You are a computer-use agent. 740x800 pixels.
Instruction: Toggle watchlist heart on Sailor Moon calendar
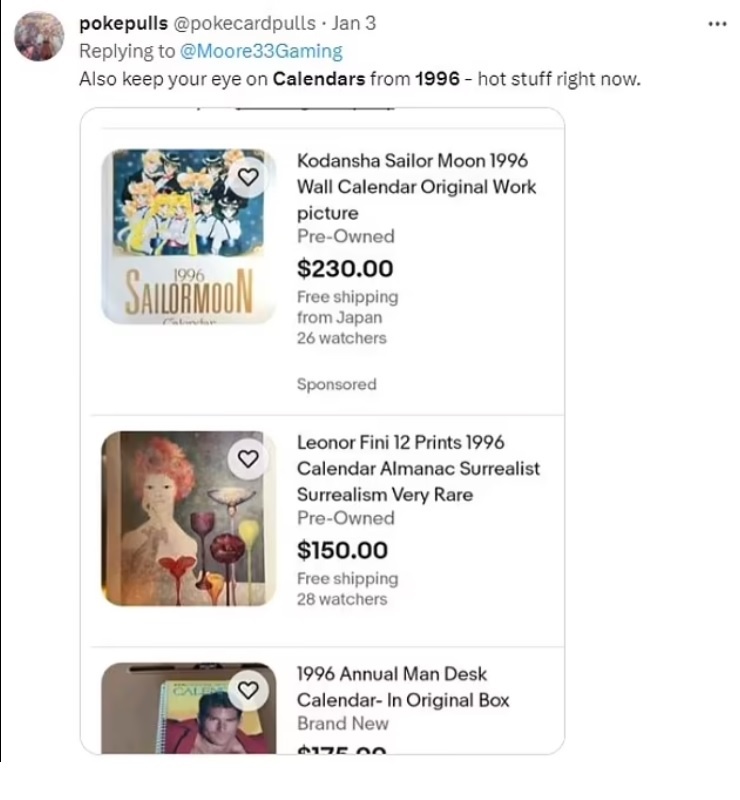tap(249, 175)
